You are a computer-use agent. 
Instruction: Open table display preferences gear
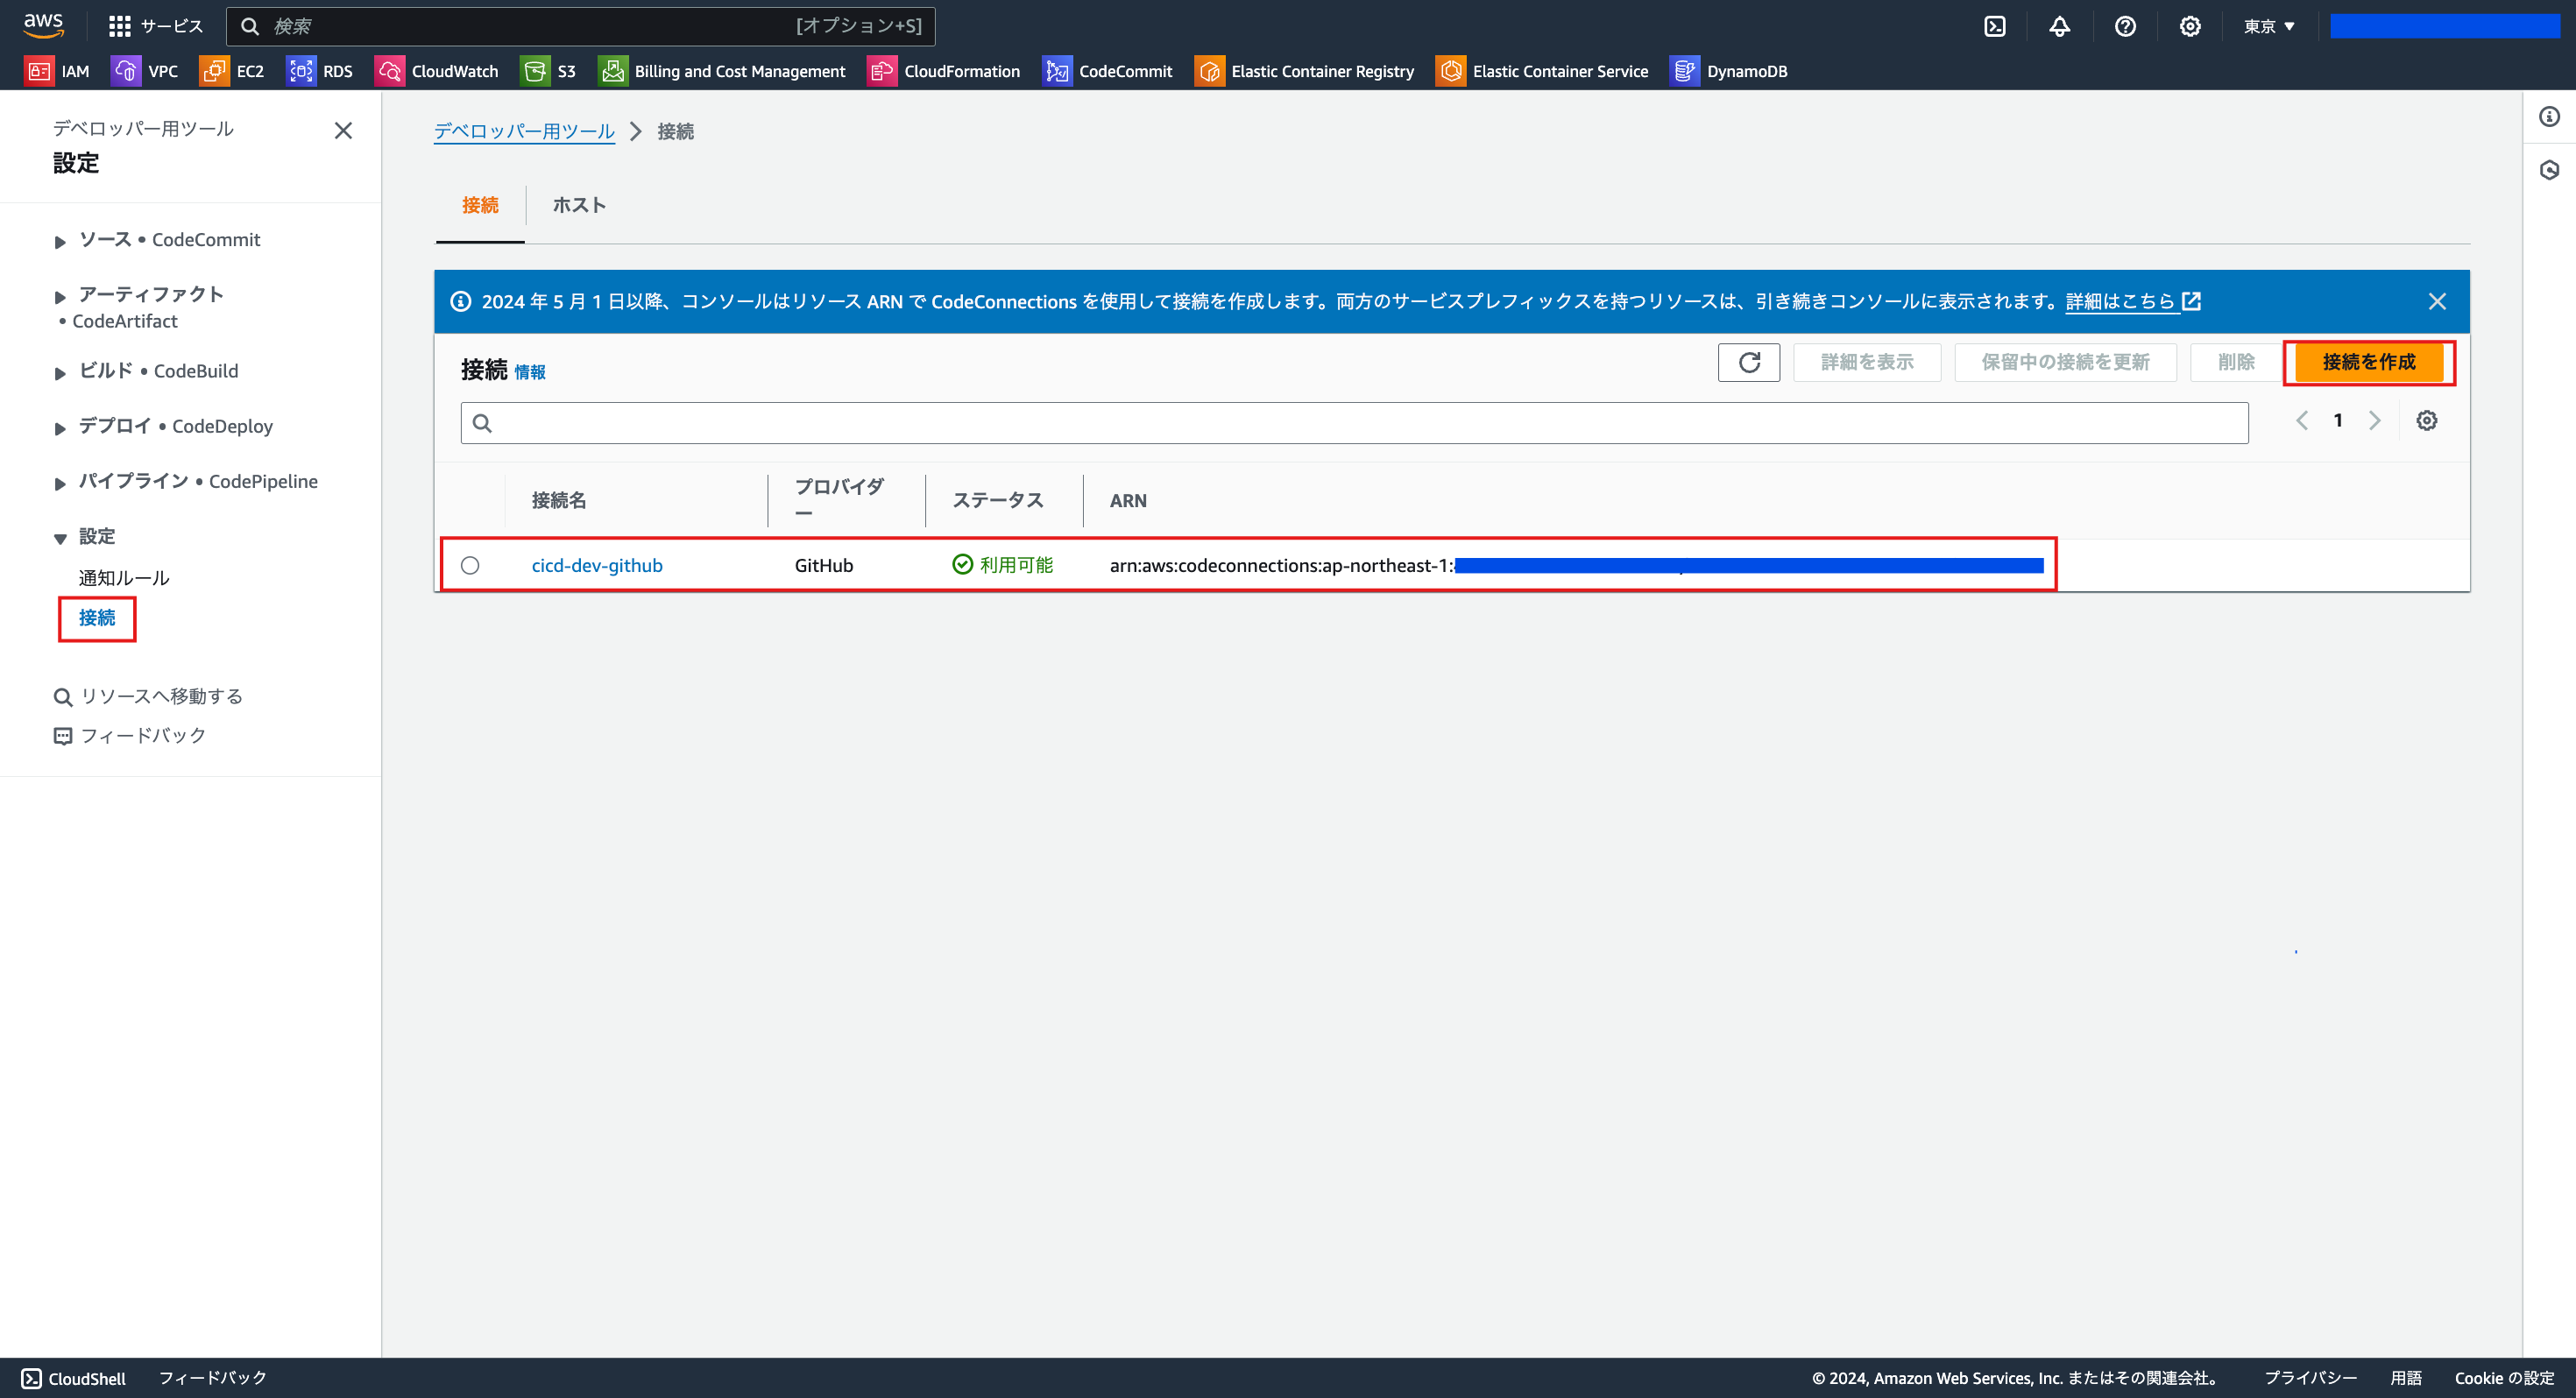point(2427,420)
